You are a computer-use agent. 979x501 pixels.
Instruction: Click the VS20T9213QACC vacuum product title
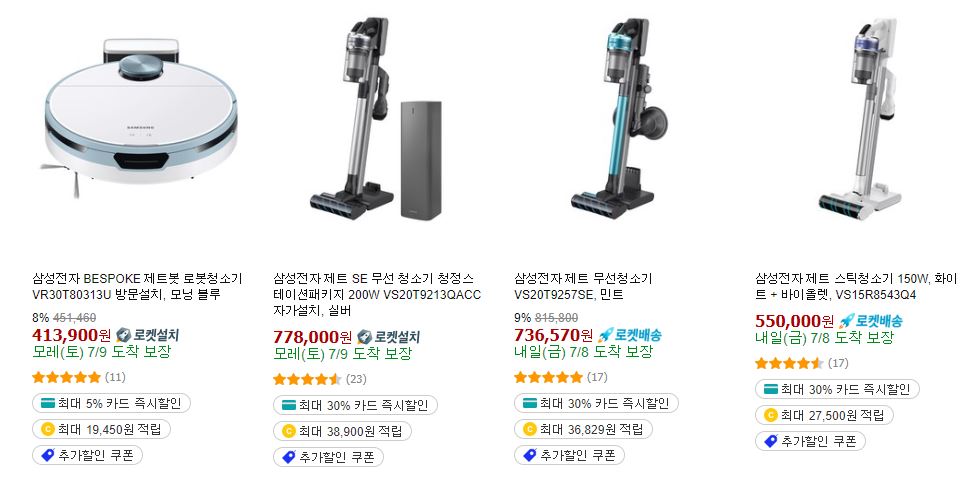tap(377, 294)
